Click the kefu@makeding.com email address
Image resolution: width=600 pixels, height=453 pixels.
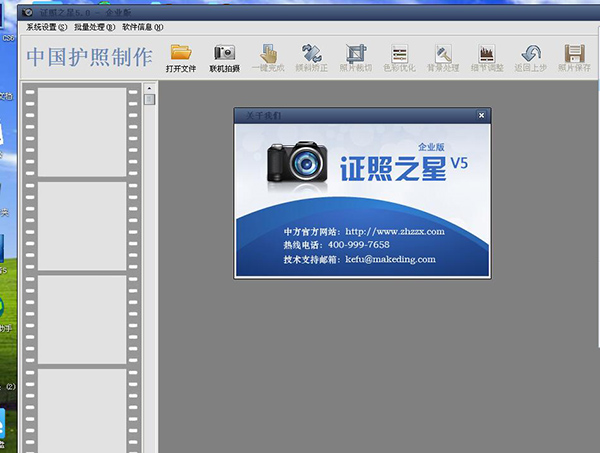point(390,259)
